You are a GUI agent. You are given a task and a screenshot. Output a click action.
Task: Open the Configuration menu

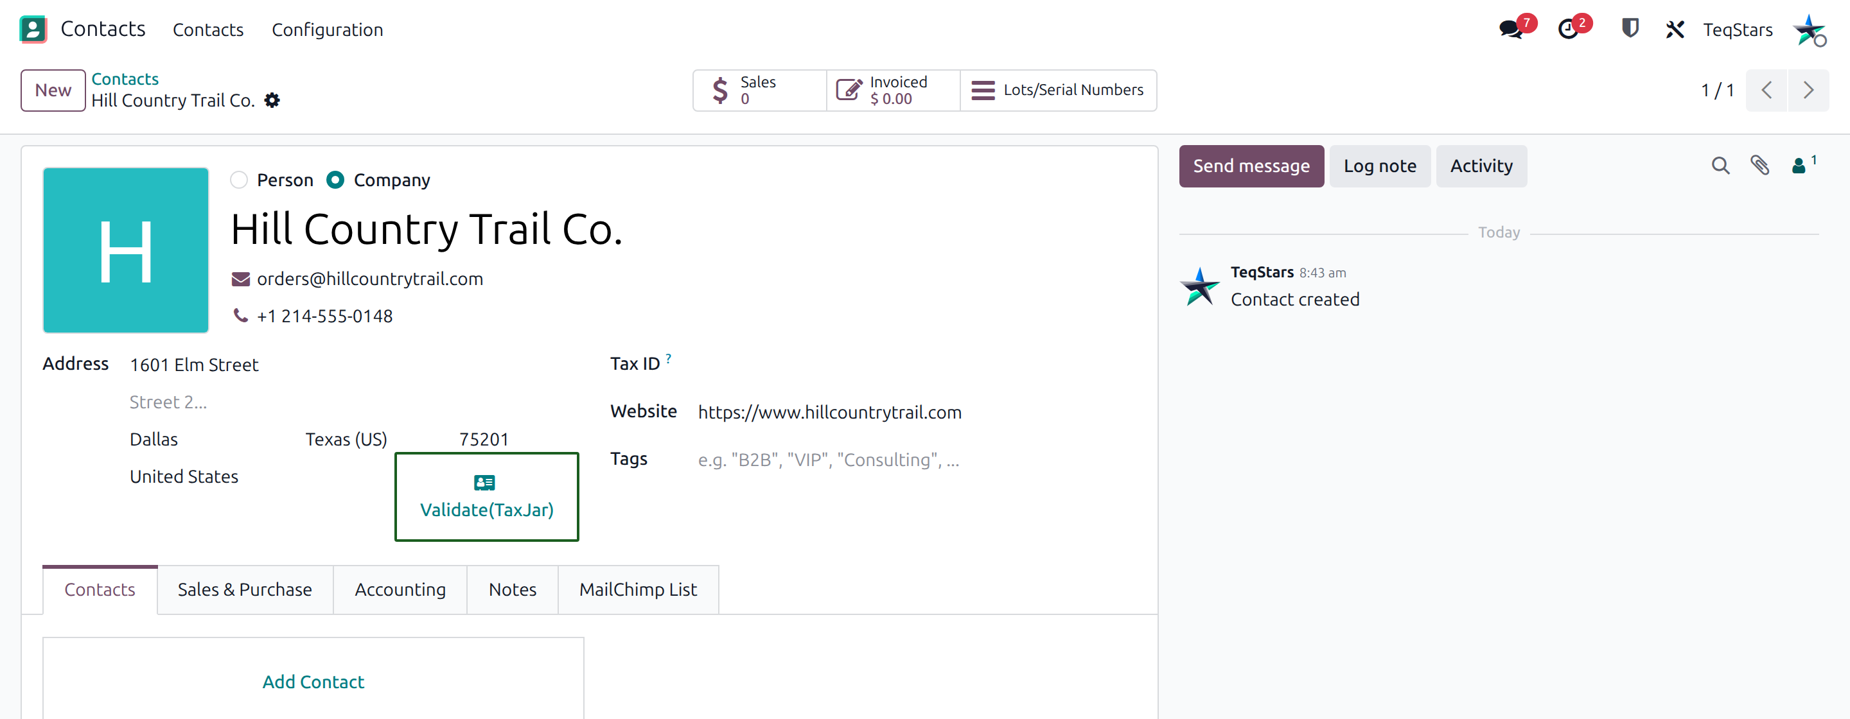coord(327,30)
